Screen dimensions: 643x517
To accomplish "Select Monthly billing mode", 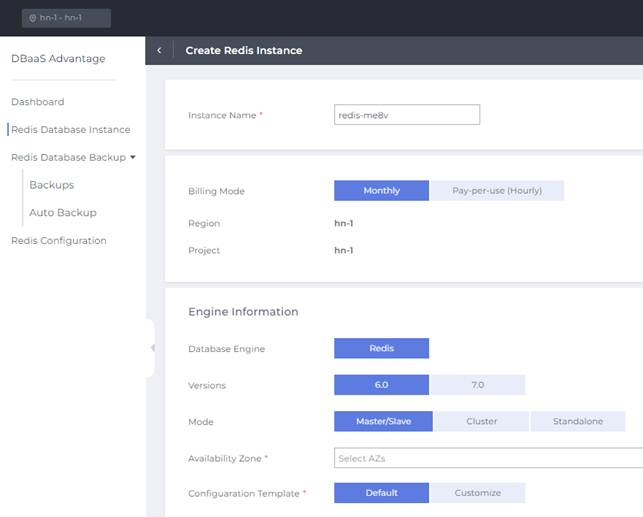I will 381,191.
